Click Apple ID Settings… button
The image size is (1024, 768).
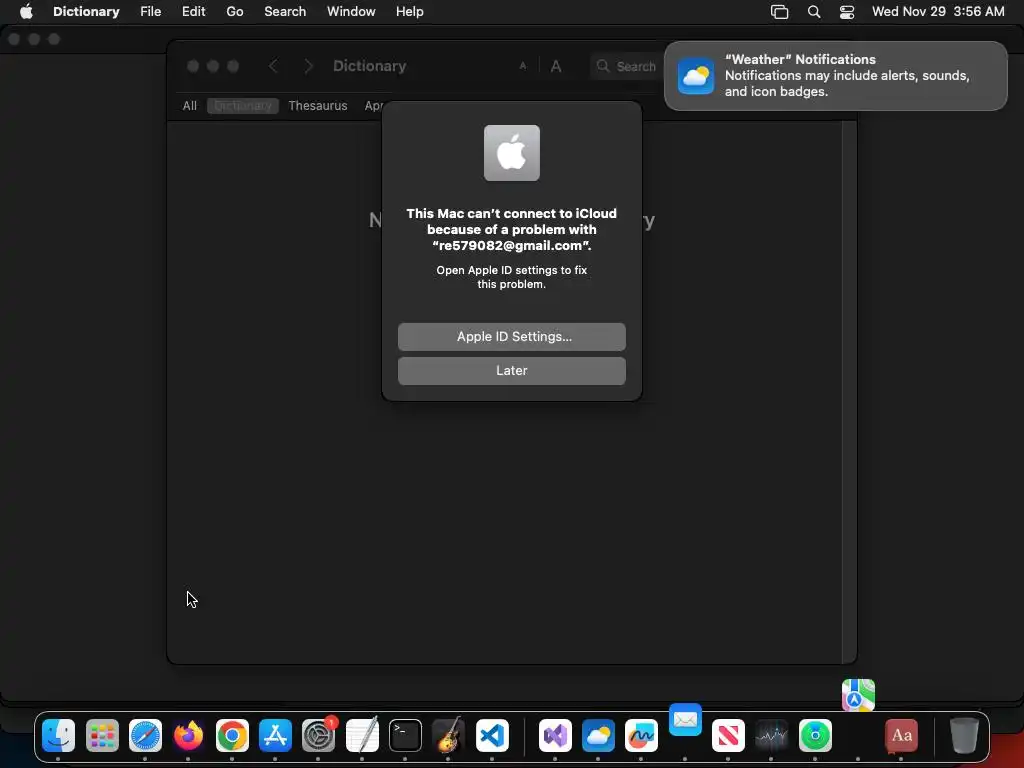point(511,337)
